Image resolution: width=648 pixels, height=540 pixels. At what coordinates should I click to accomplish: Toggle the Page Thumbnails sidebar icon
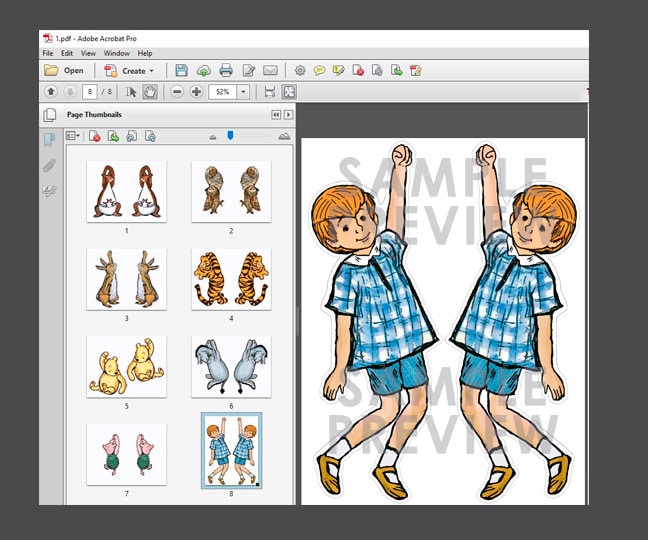[x=49, y=115]
